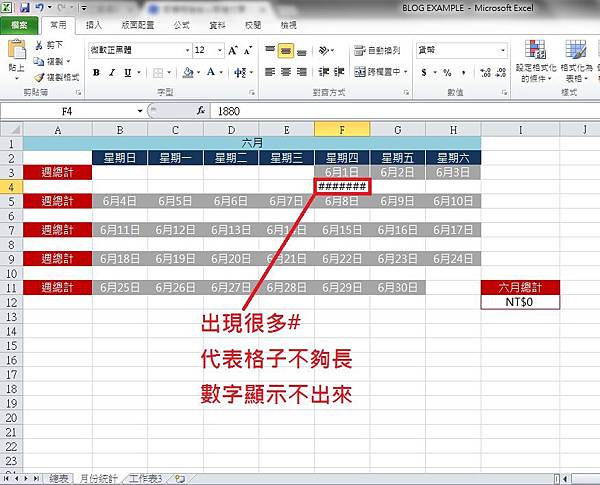
Task: Expand the font color dropdown arrow
Action: [221, 72]
